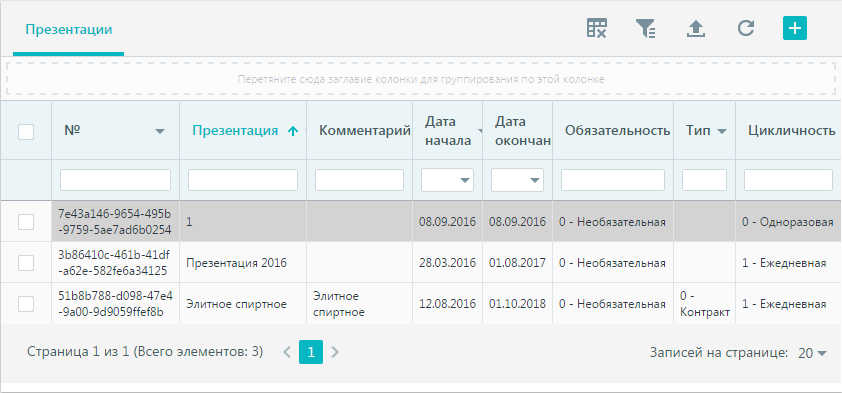
Task: Open the Дата начала filter date dropdown
Action: [465, 180]
